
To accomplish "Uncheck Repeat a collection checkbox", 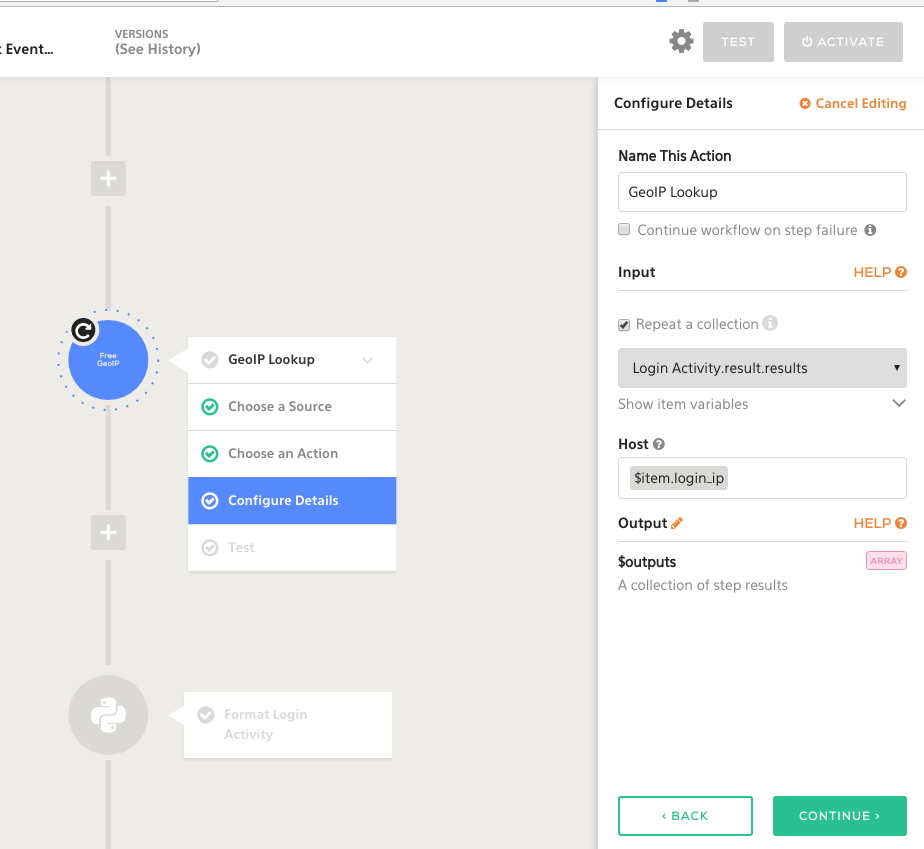I will tap(625, 325).
